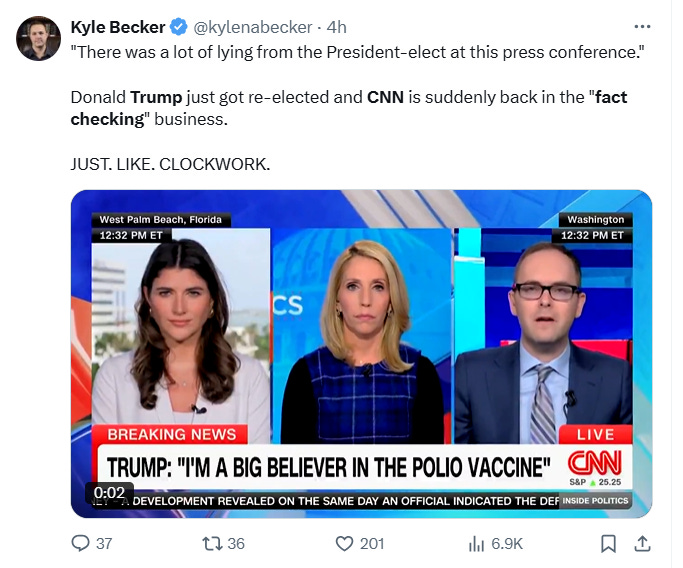Click the 37 replies count

[x=104, y=544]
